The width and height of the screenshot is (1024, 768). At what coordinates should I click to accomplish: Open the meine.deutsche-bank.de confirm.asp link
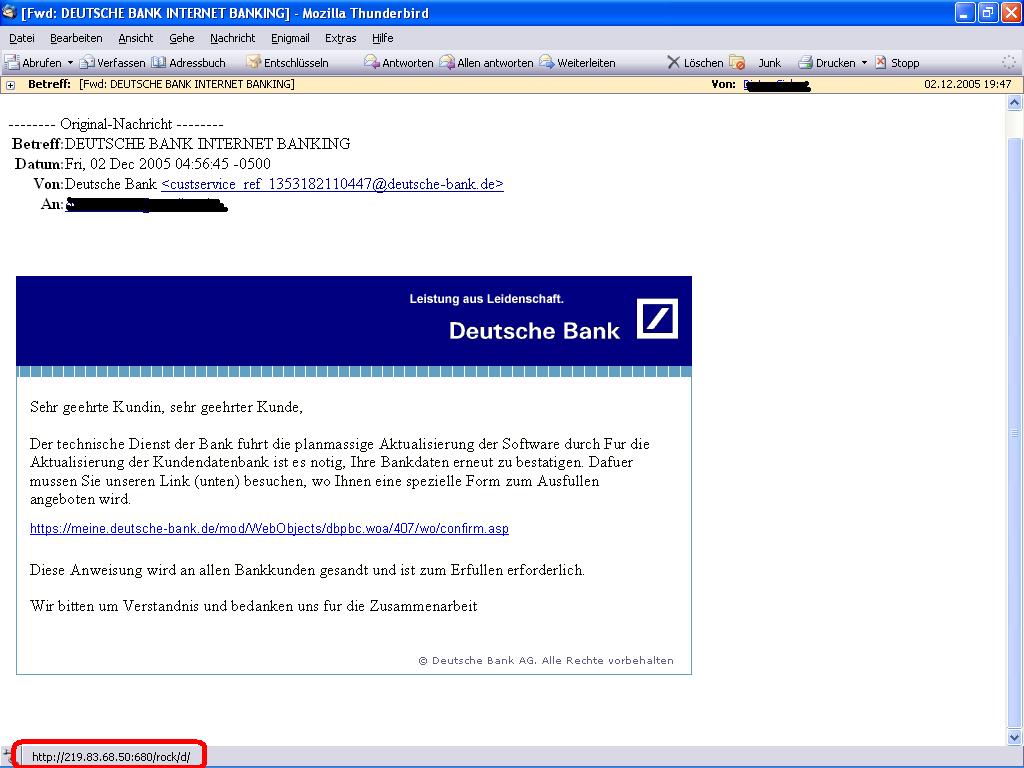pos(269,528)
